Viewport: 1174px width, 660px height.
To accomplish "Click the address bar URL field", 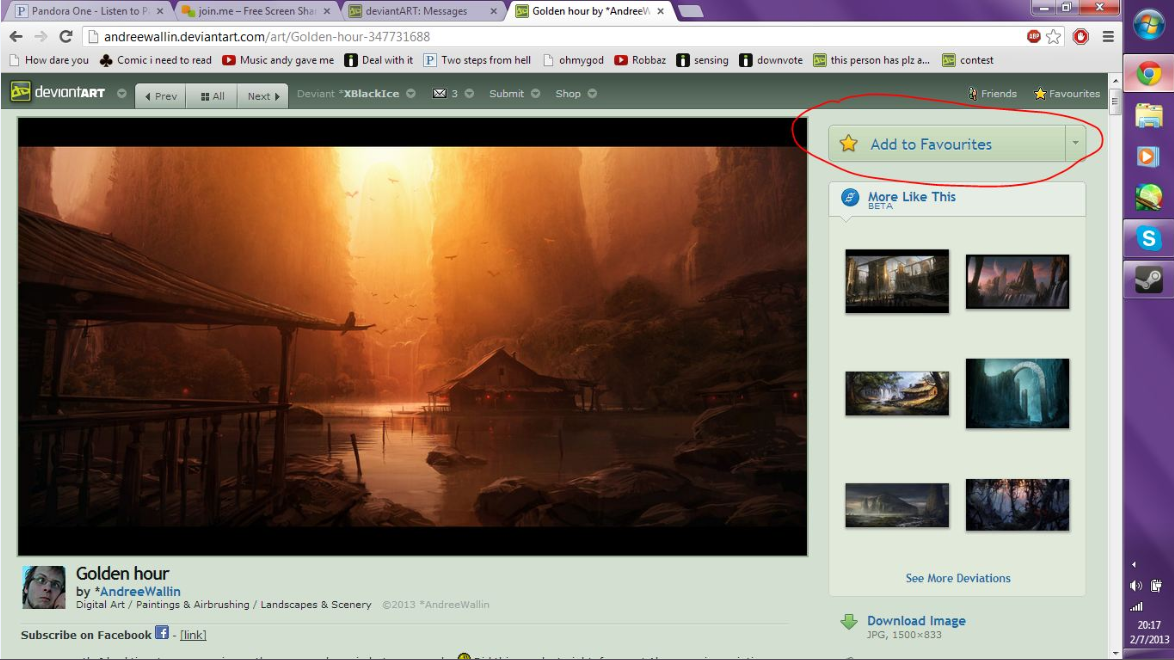I will click(x=554, y=36).
